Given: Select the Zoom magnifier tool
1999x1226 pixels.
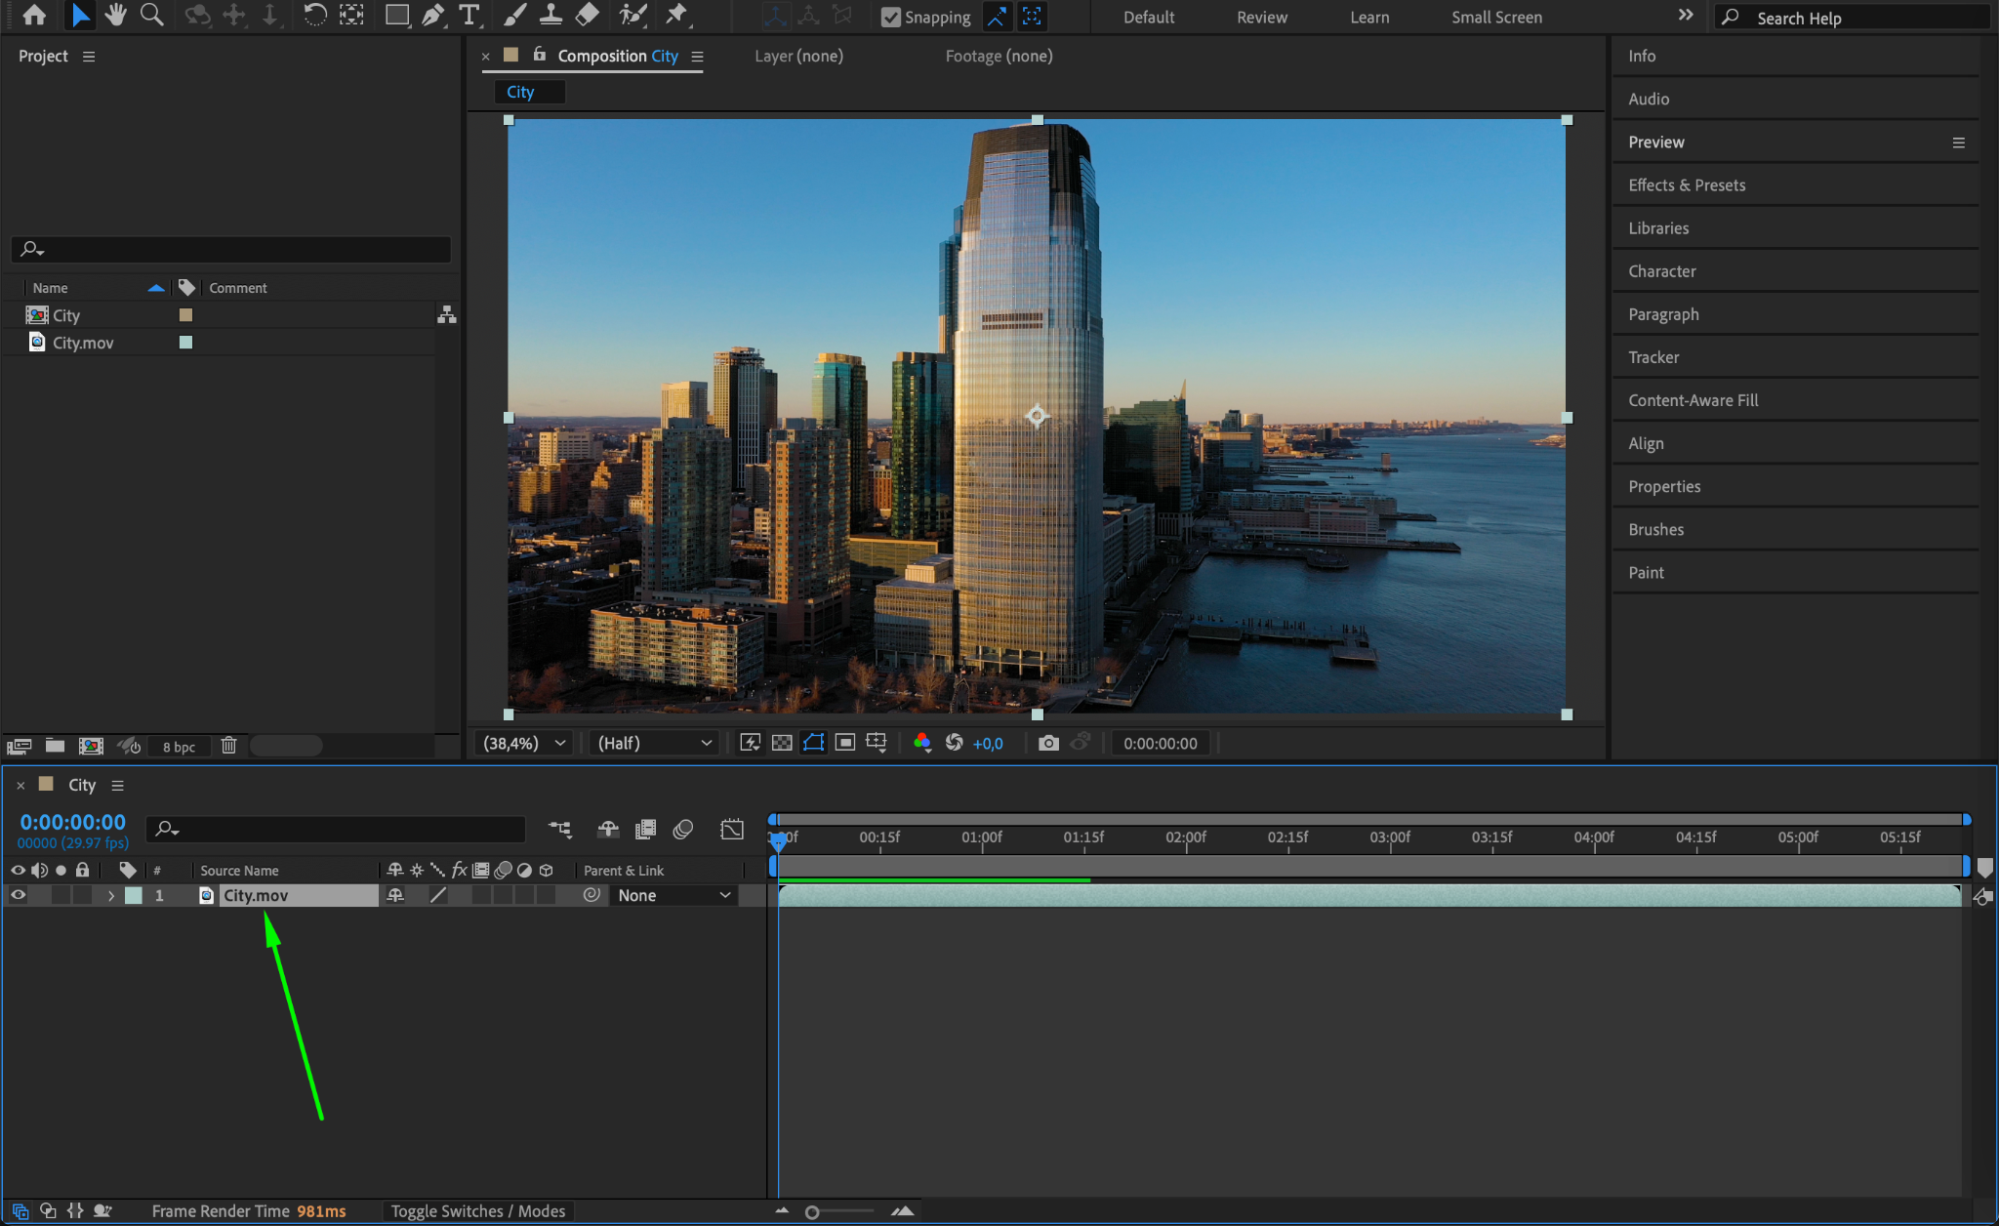Looking at the screenshot, I should (x=152, y=15).
